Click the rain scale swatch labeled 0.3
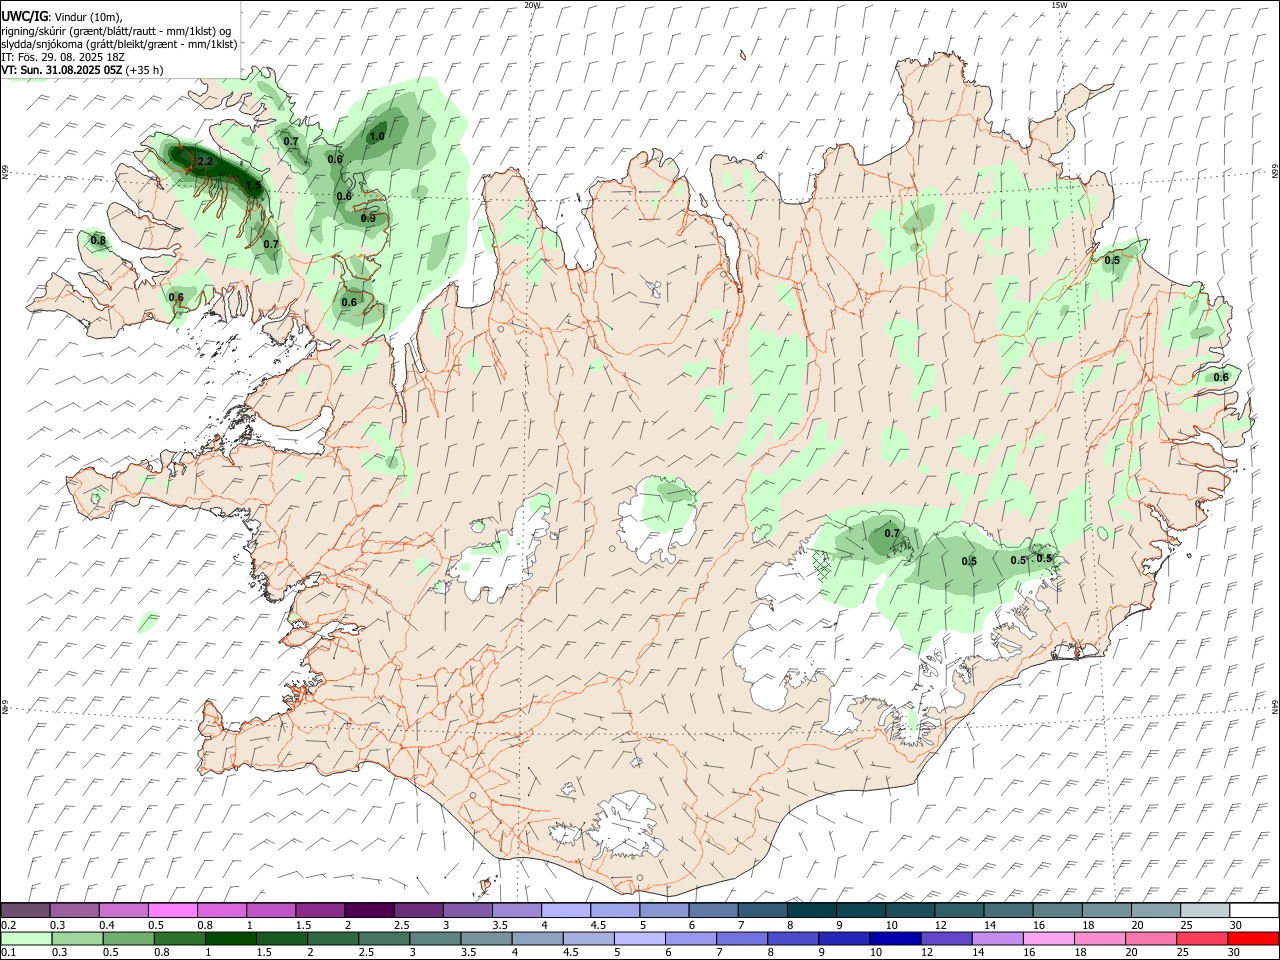Image resolution: width=1280 pixels, height=960 pixels. click(77, 938)
